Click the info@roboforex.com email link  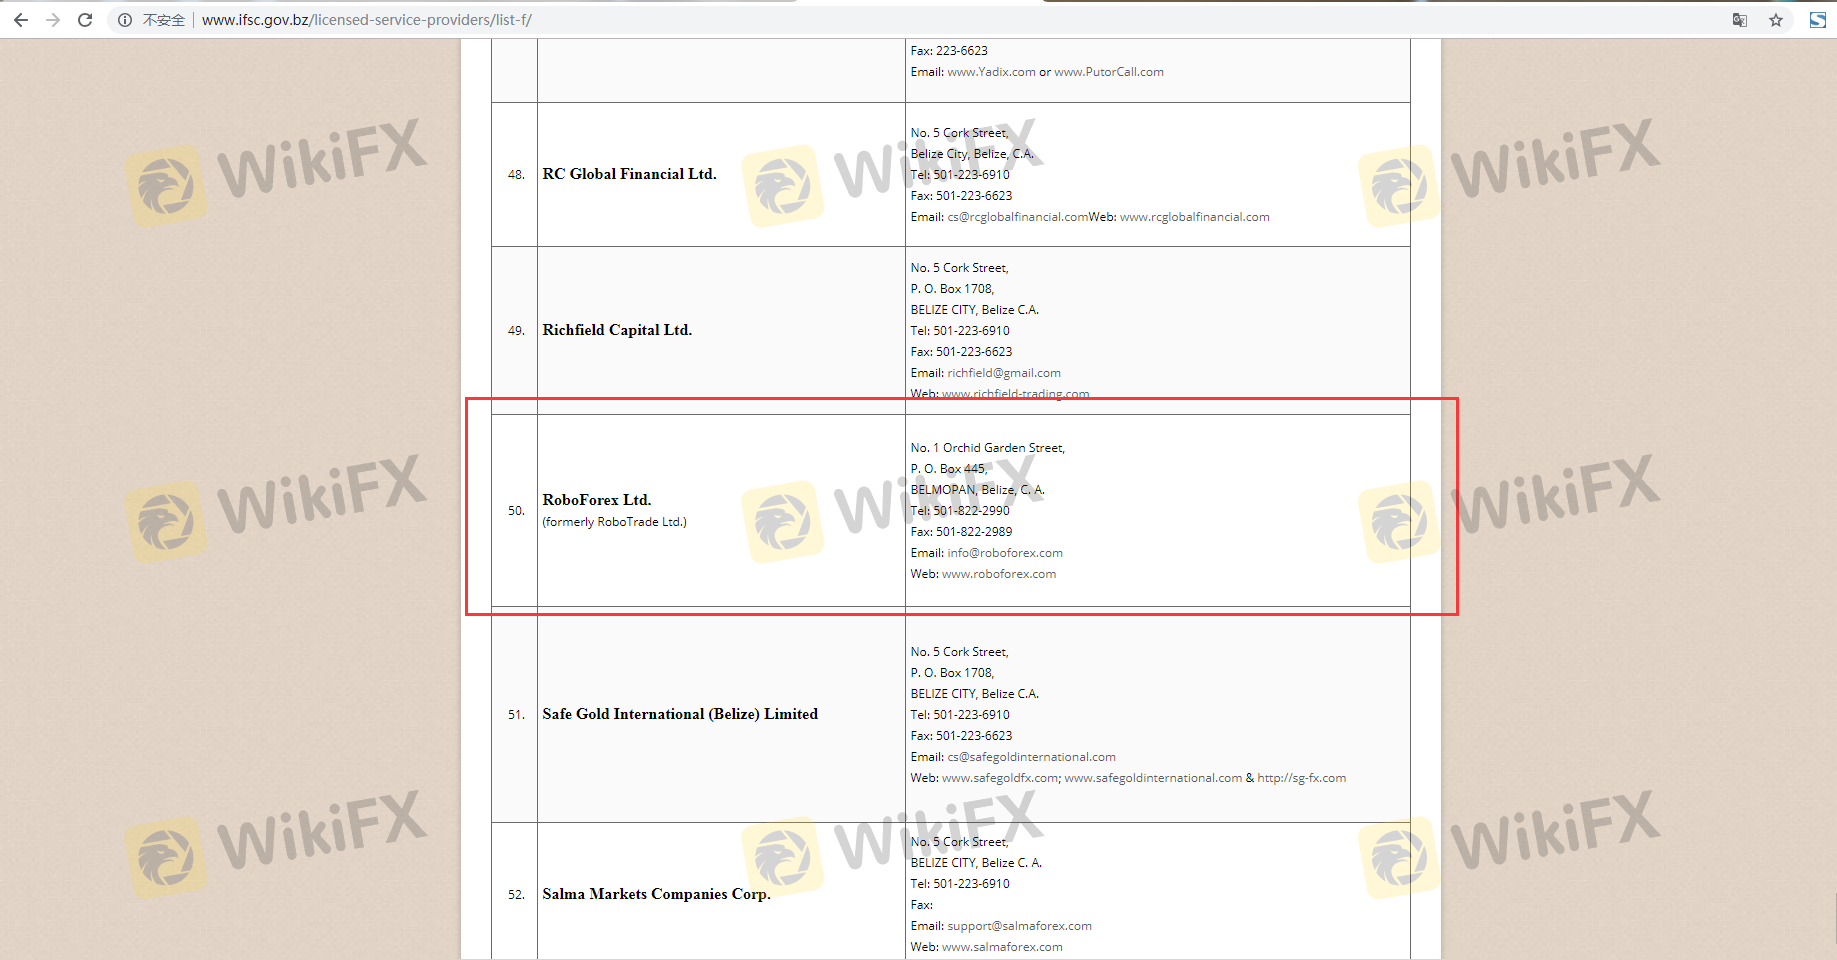click(x=1005, y=553)
